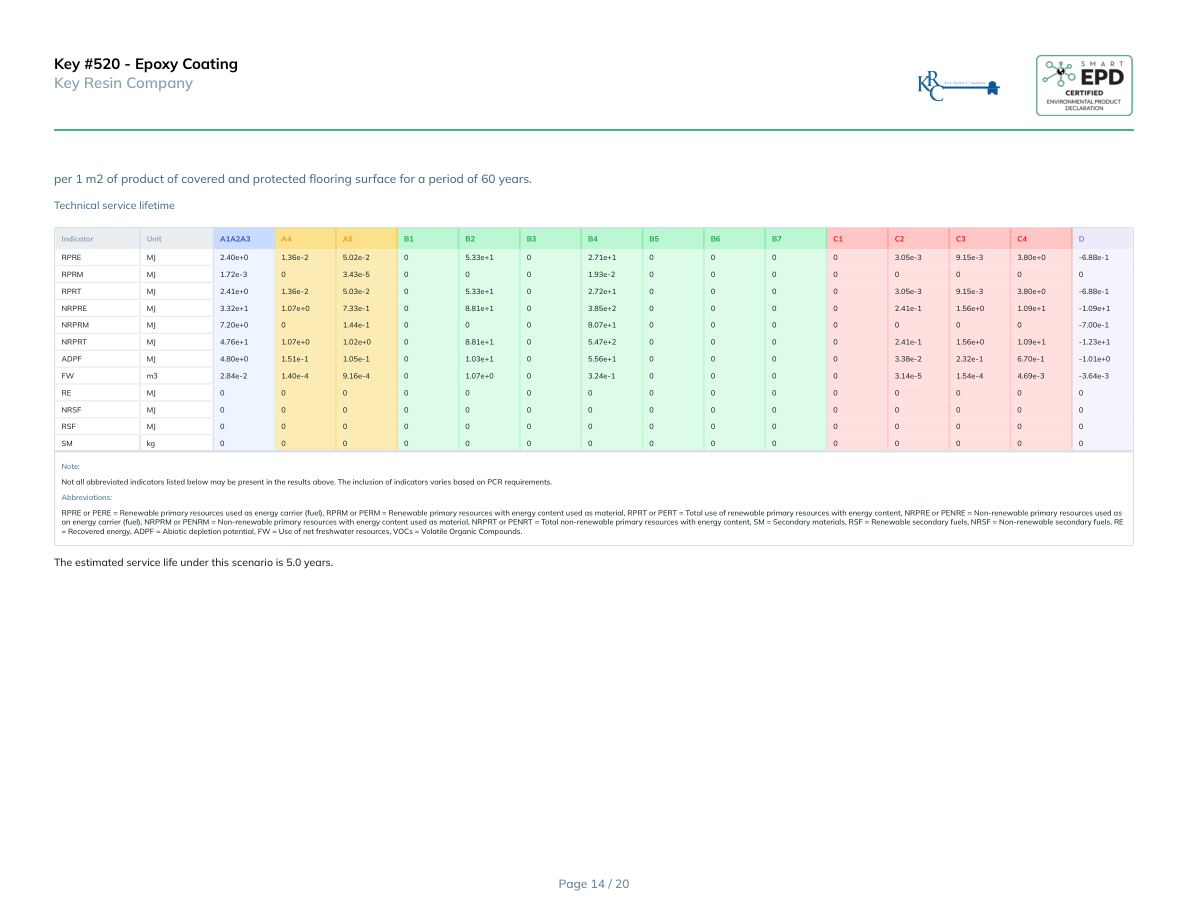The height and width of the screenshot is (918, 1188).
Task: Click the ADPF row label
Action: (72, 359)
